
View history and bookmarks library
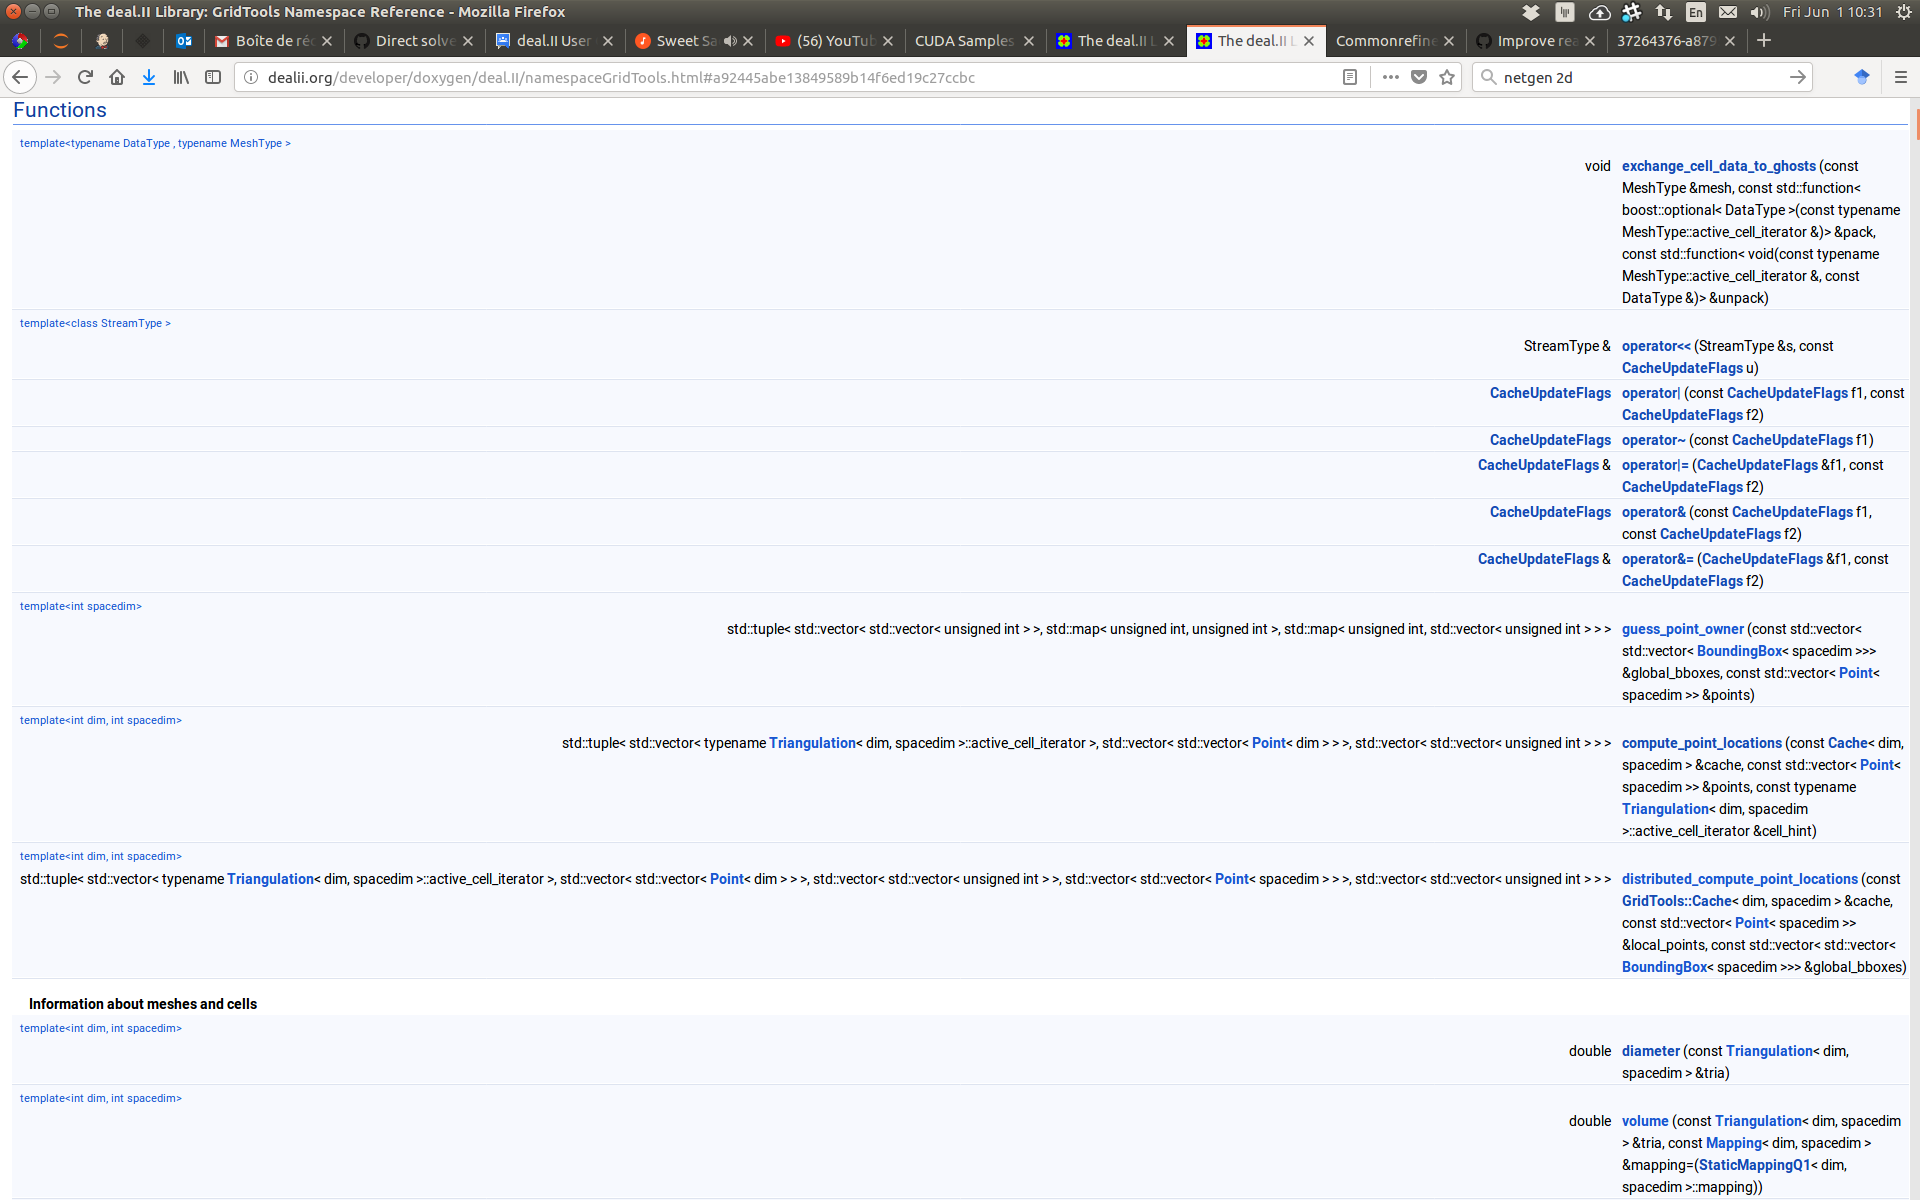point(181,77)
